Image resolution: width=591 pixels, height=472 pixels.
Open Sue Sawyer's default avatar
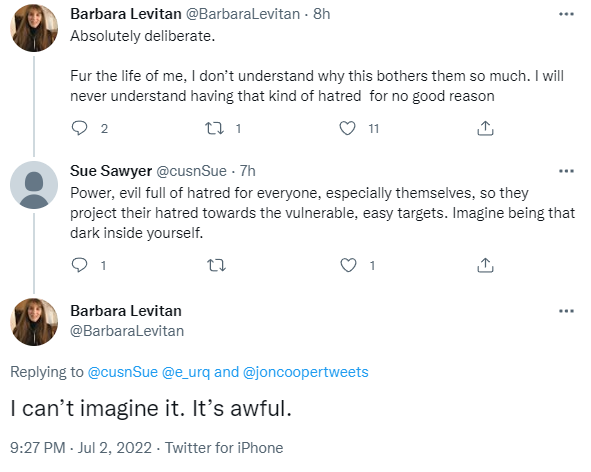coord(34,185)
